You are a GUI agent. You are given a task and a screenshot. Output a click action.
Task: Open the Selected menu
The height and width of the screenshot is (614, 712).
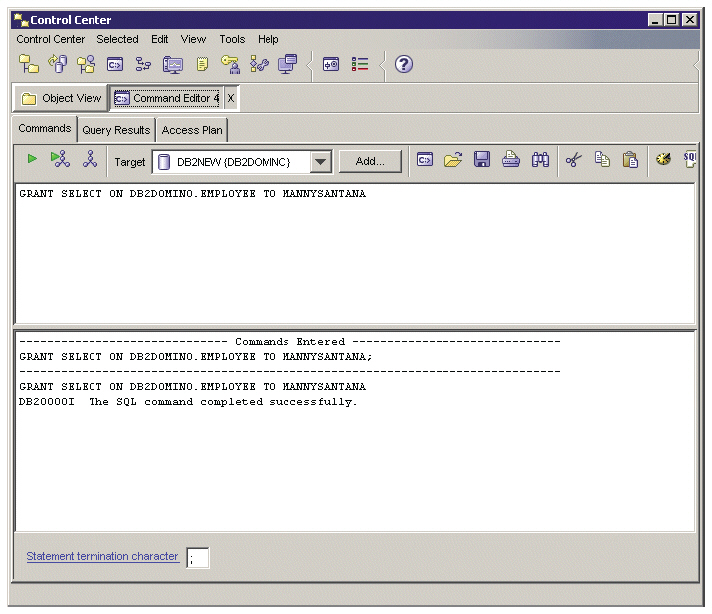pyautogui.click(x=117, y=40)
